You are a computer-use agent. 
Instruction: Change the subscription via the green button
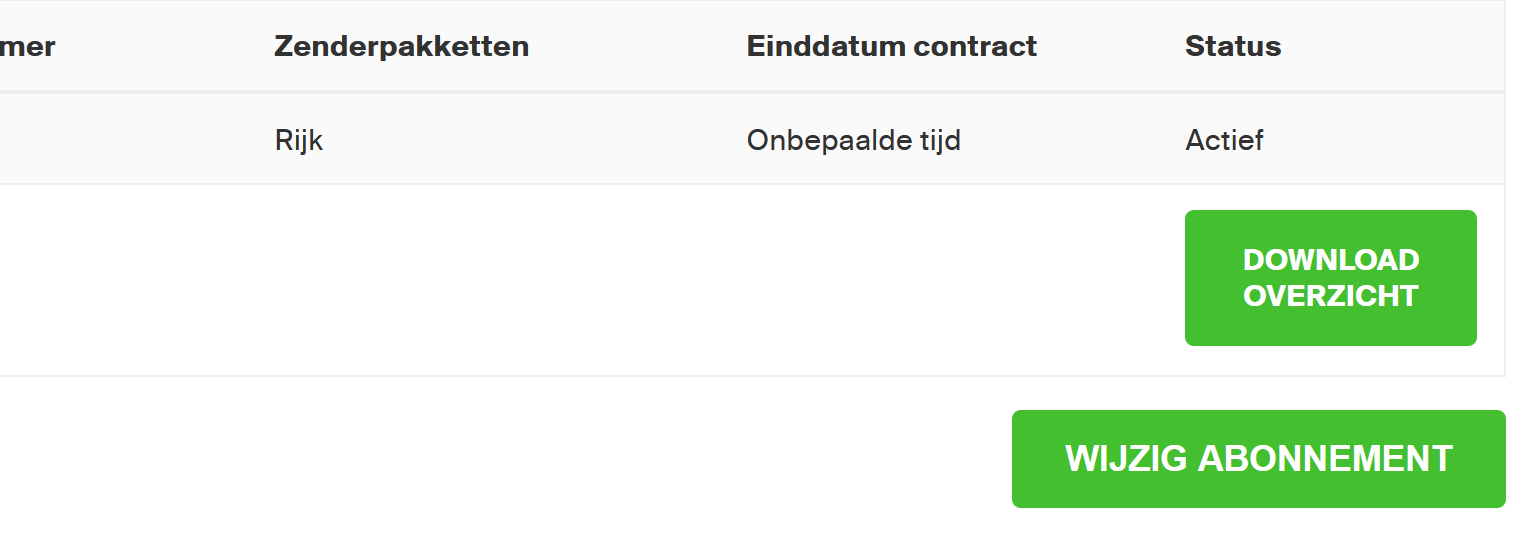(1258, 458)
